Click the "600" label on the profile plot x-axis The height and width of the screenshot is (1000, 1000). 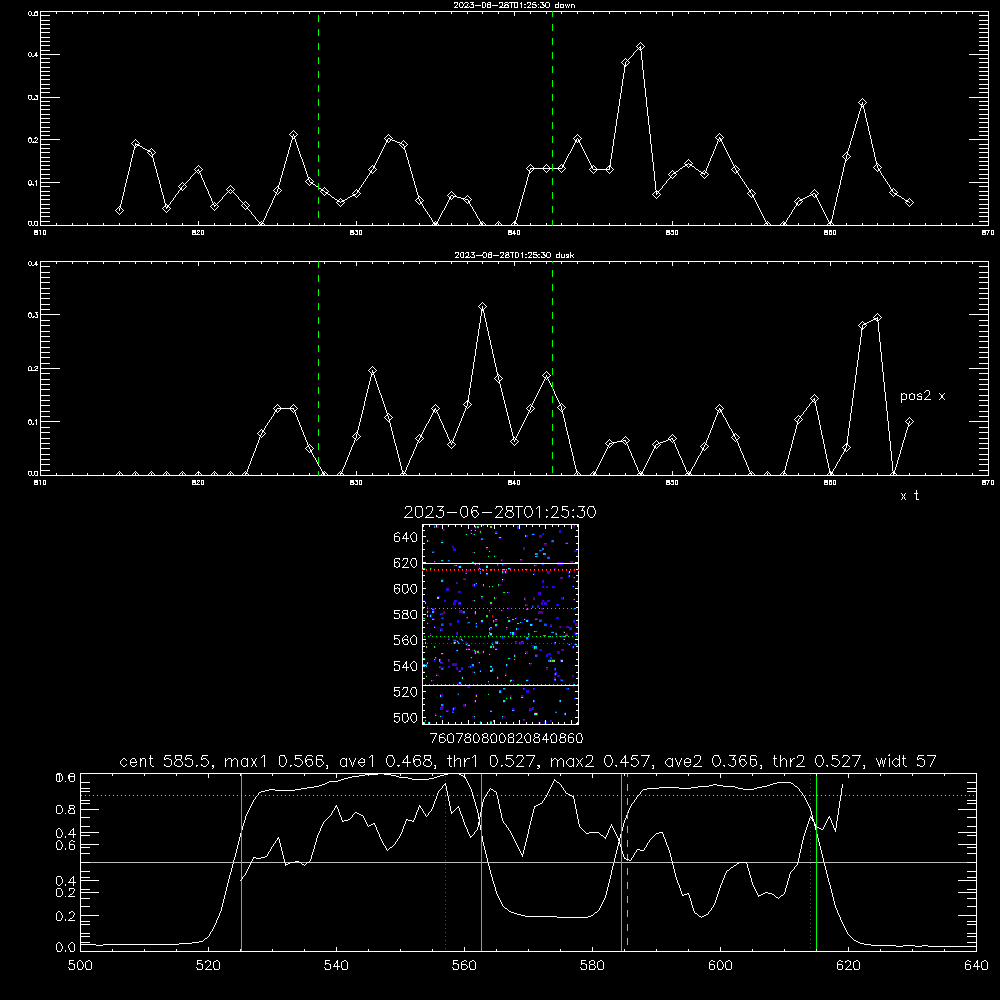click(x=721, y=965)
